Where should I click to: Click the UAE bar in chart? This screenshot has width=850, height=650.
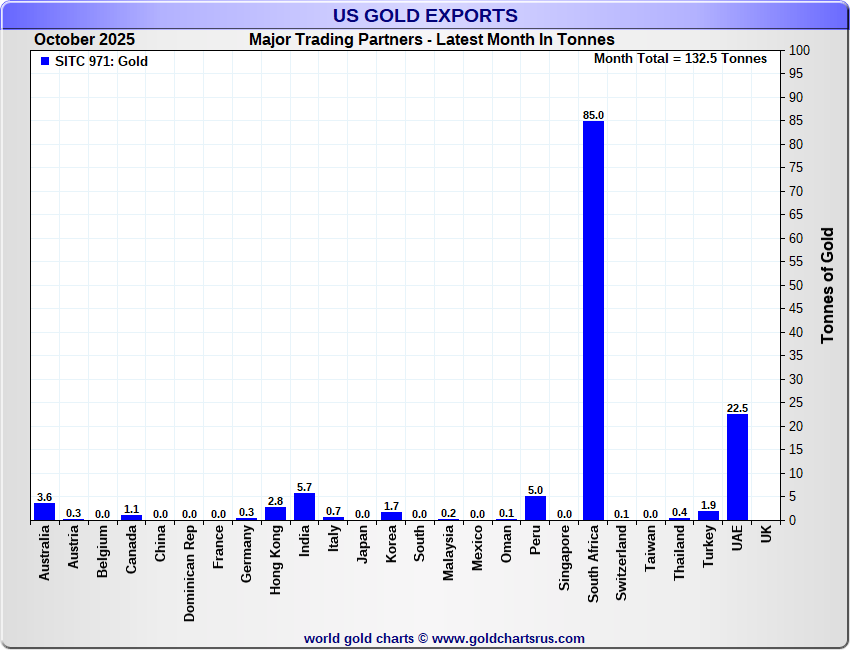737,467
